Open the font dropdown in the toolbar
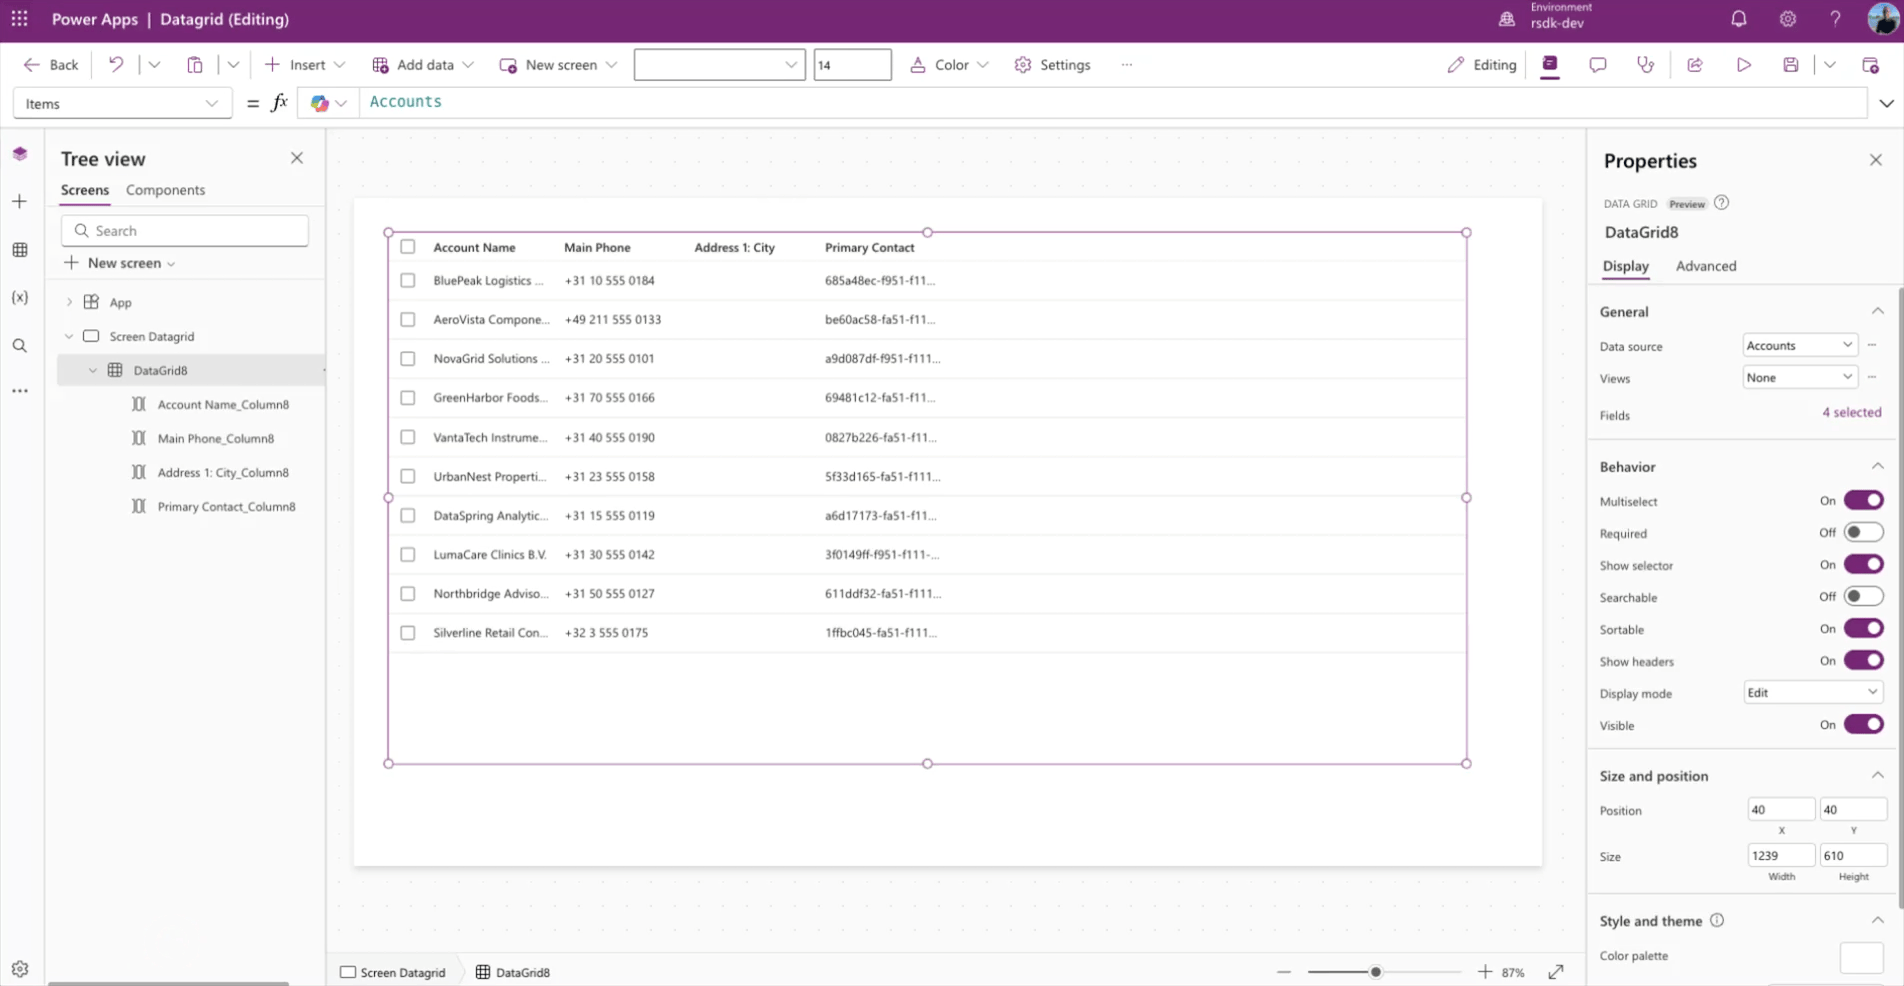 pos(719,65)
